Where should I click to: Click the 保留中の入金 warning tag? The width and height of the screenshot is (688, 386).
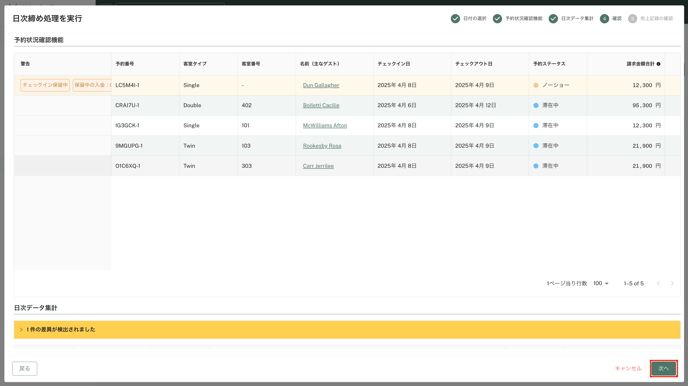click(x=92, y=85)
